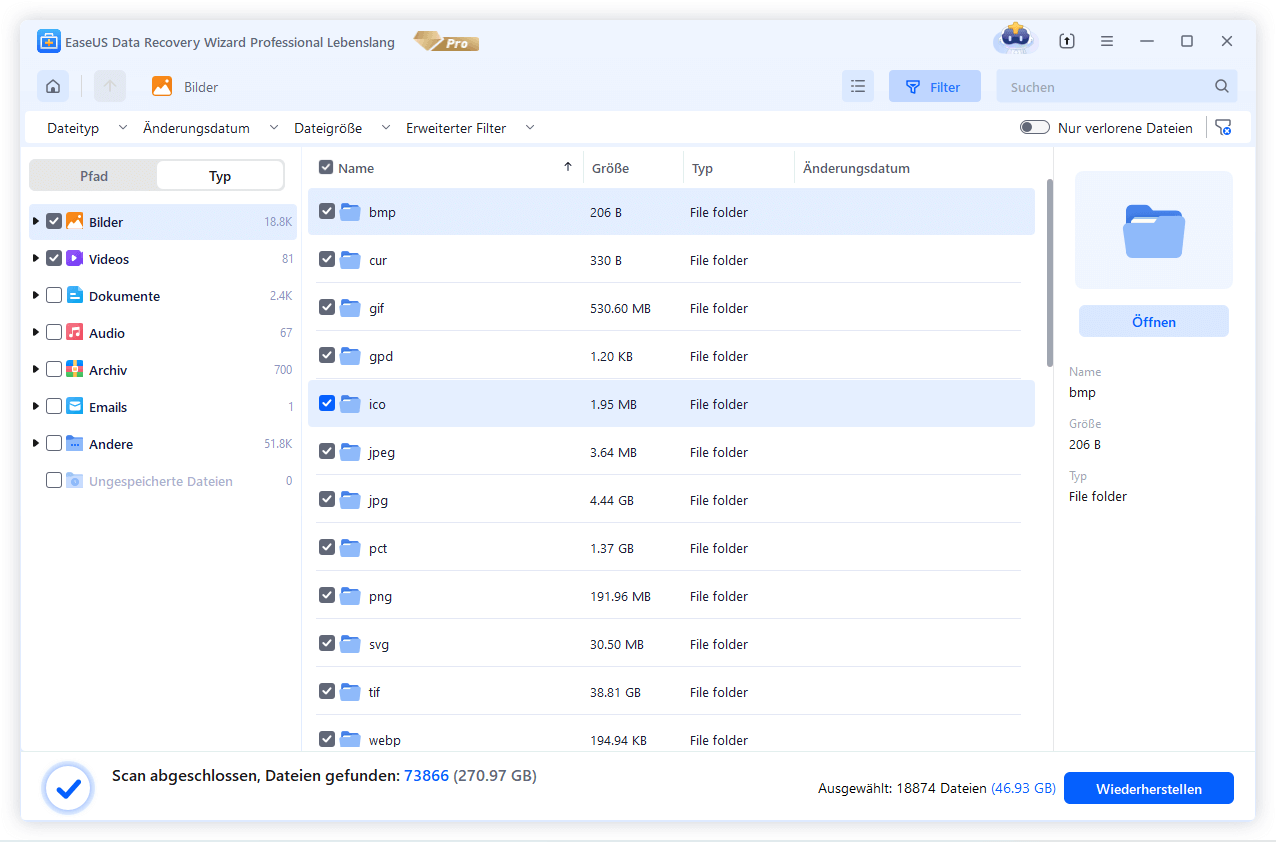The width and height of the screenshot is (1276, 842).
Task: Open the Änderungsdatum filter dropdown
Action: (210, 128)
